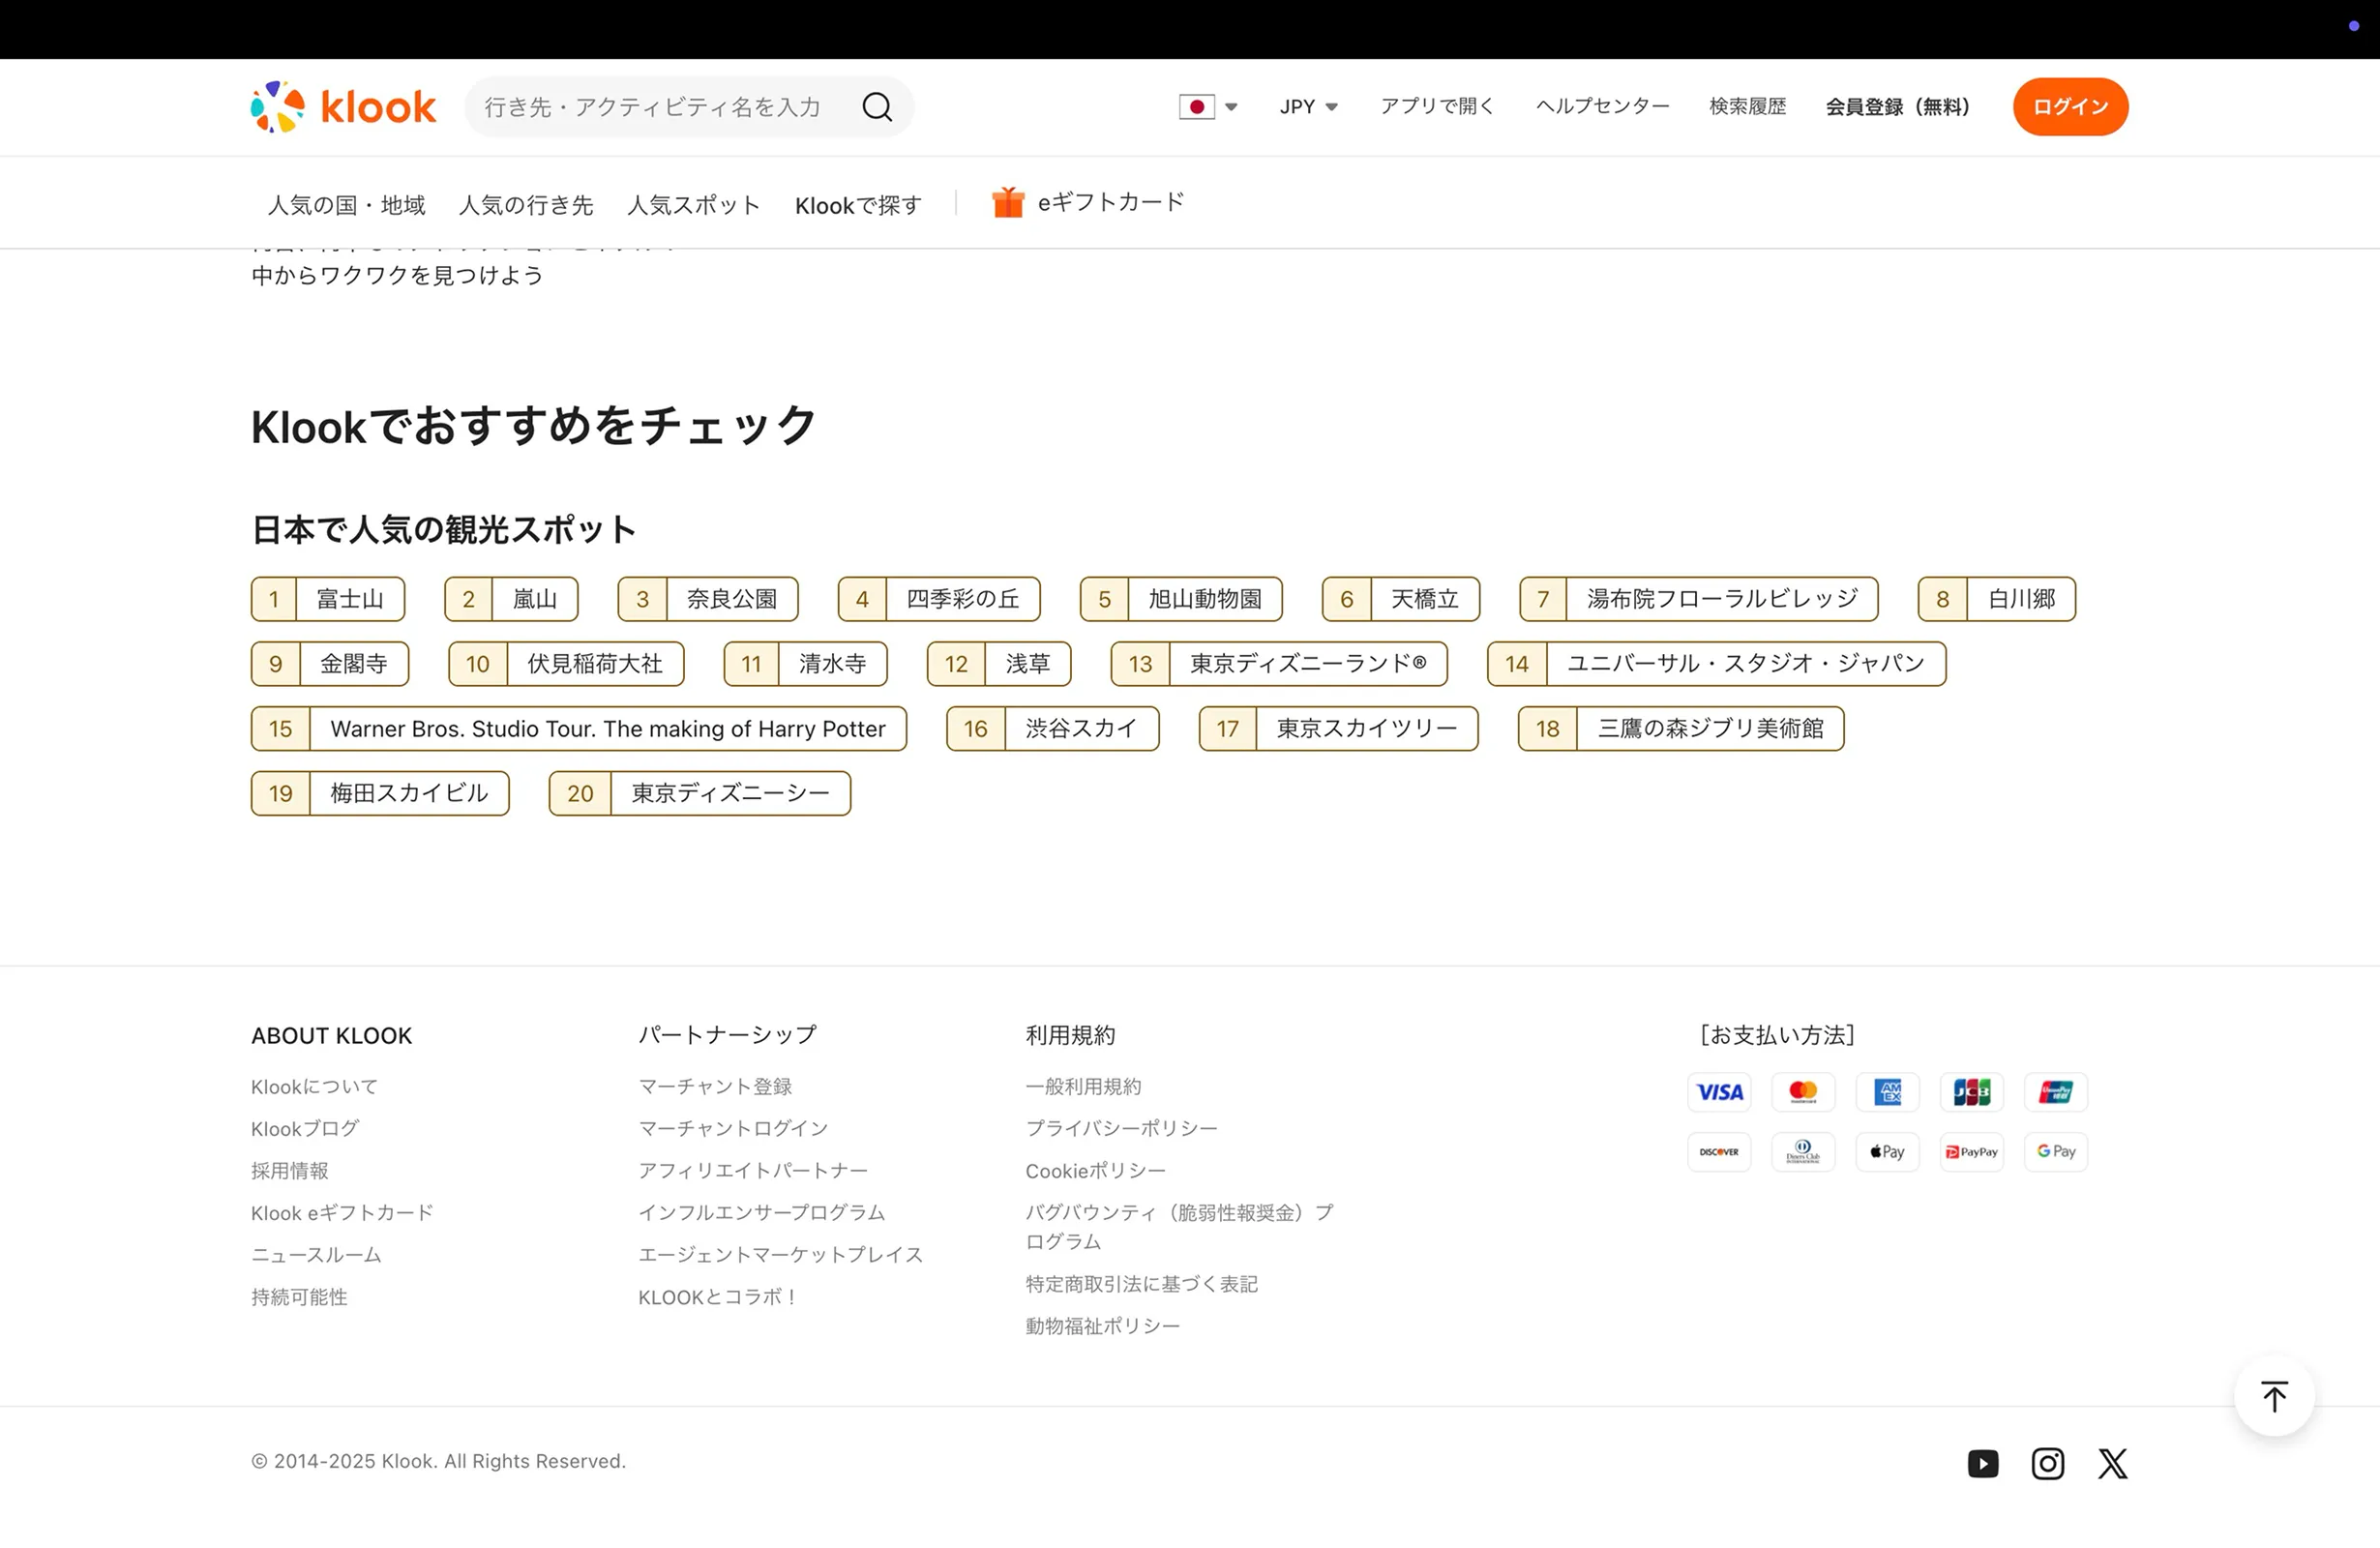
Task: Select spot 1 富士山
Action: pyautogui.click(x=328, y=599)
